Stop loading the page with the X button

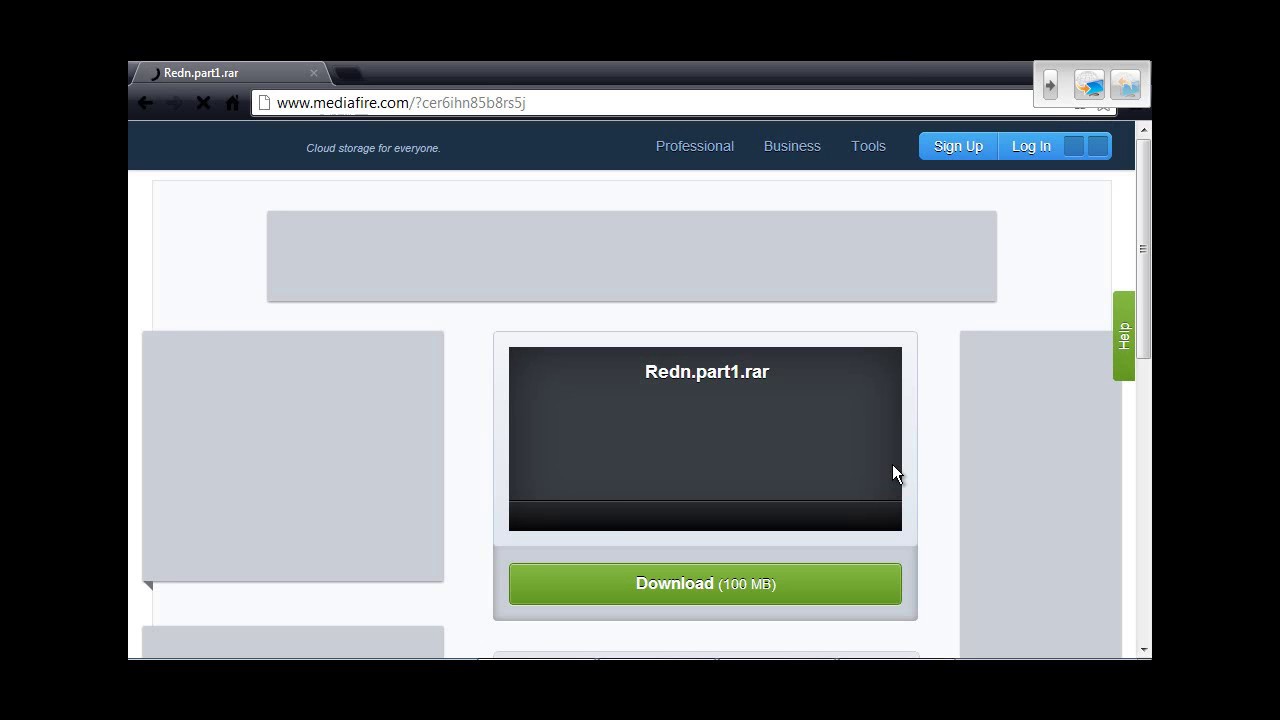(203, 103)
